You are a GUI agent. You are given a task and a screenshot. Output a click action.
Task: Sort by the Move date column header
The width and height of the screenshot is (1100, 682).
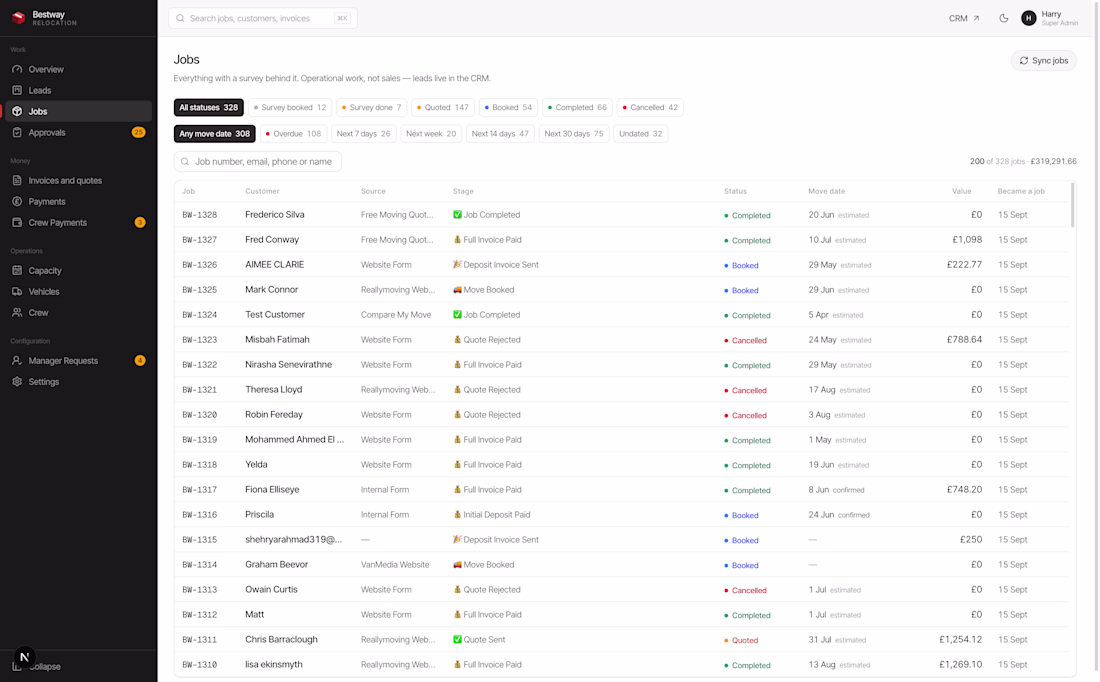pyautogui.click(x=826, y=191)
